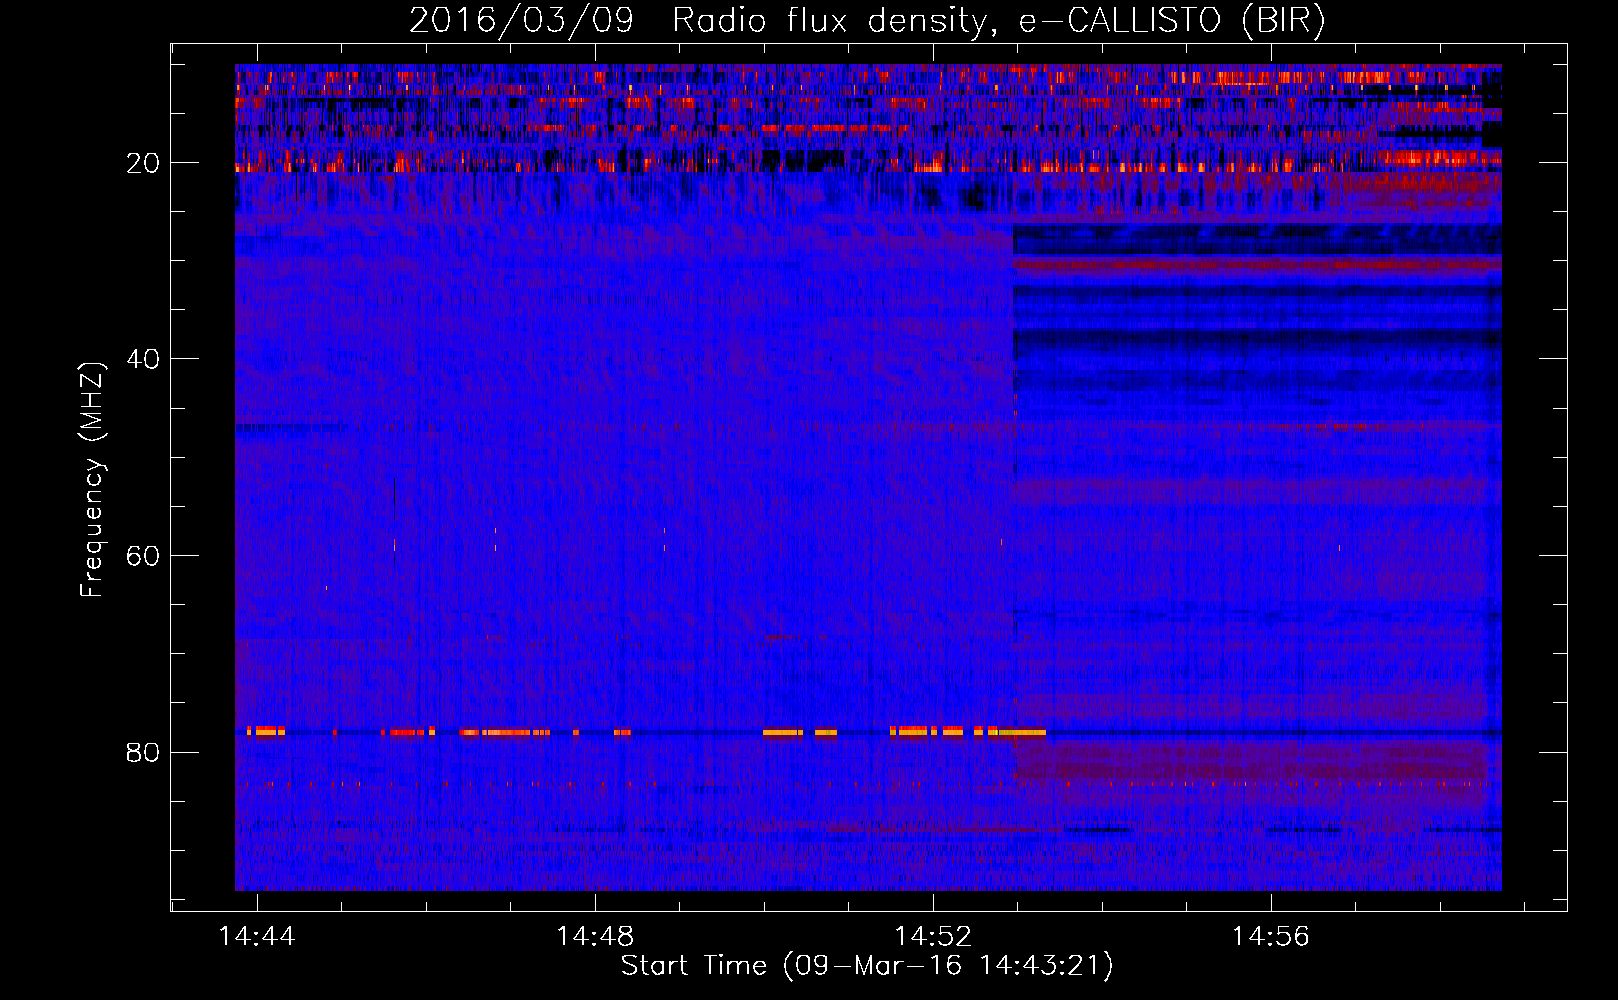The width and height of the screenshot is (1618, 1000).
Task: Click the 40 MHz frequency tick label
Action: tap(143, 359)
